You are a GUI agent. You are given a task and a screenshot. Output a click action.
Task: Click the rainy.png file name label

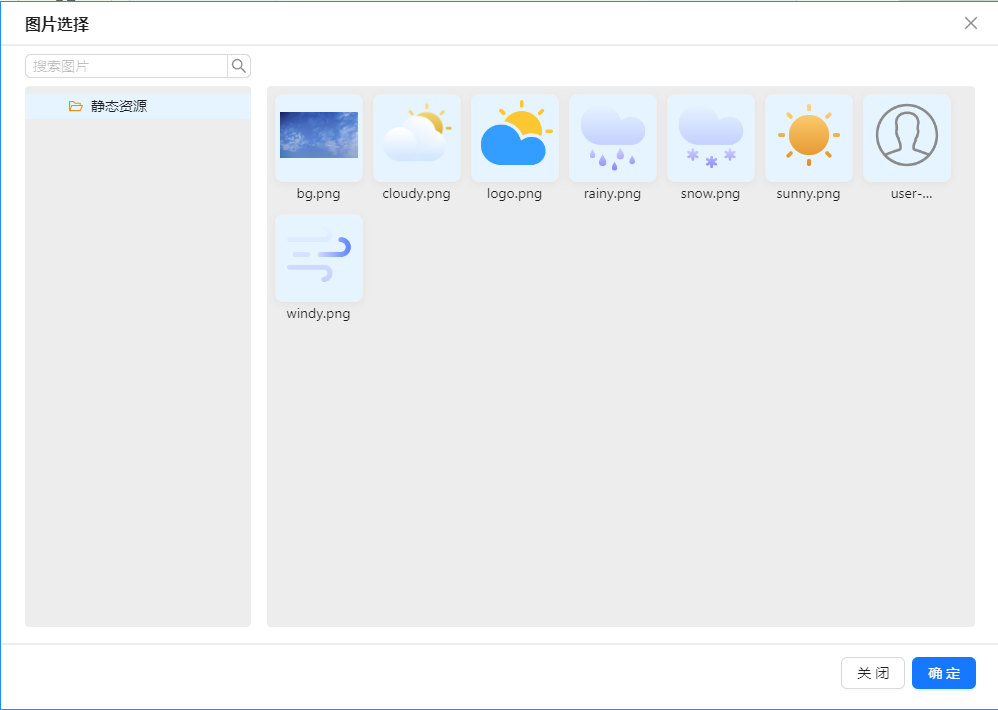pyautogui.click(x=612, y=193)
